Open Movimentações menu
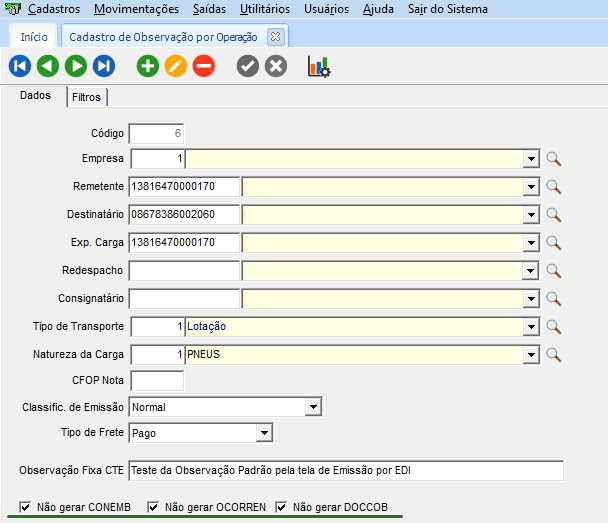 coord(136,9)
